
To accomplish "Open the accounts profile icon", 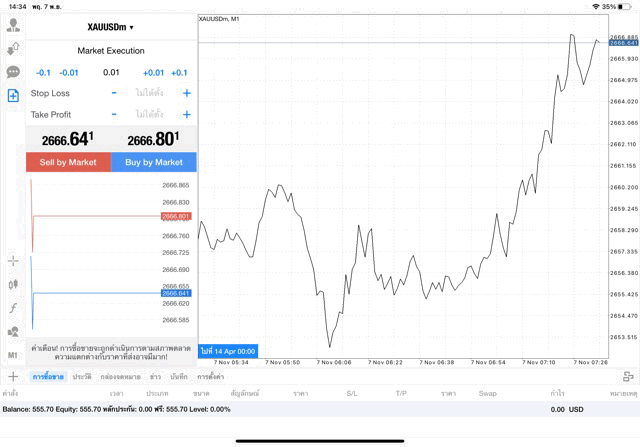I will (13, 24).
